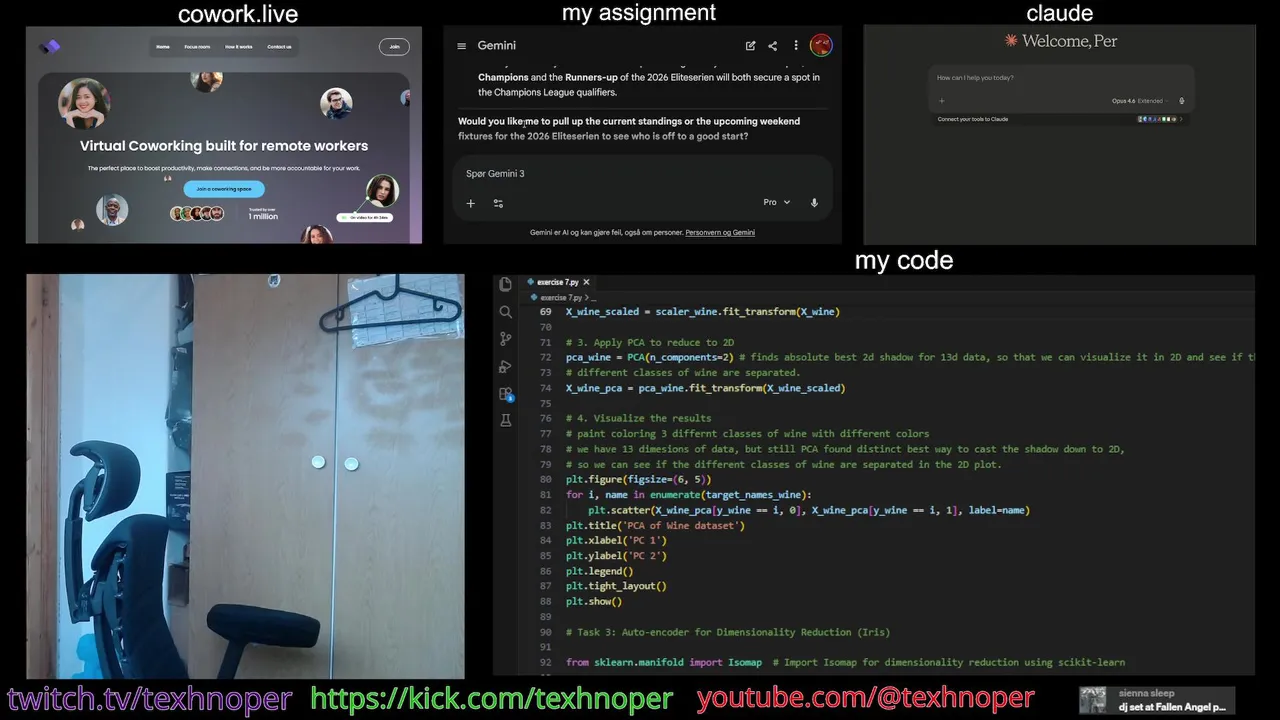Open 'Connect your tools to Claude'
This screenshot has width=1280, height=720.
point(973,119)
